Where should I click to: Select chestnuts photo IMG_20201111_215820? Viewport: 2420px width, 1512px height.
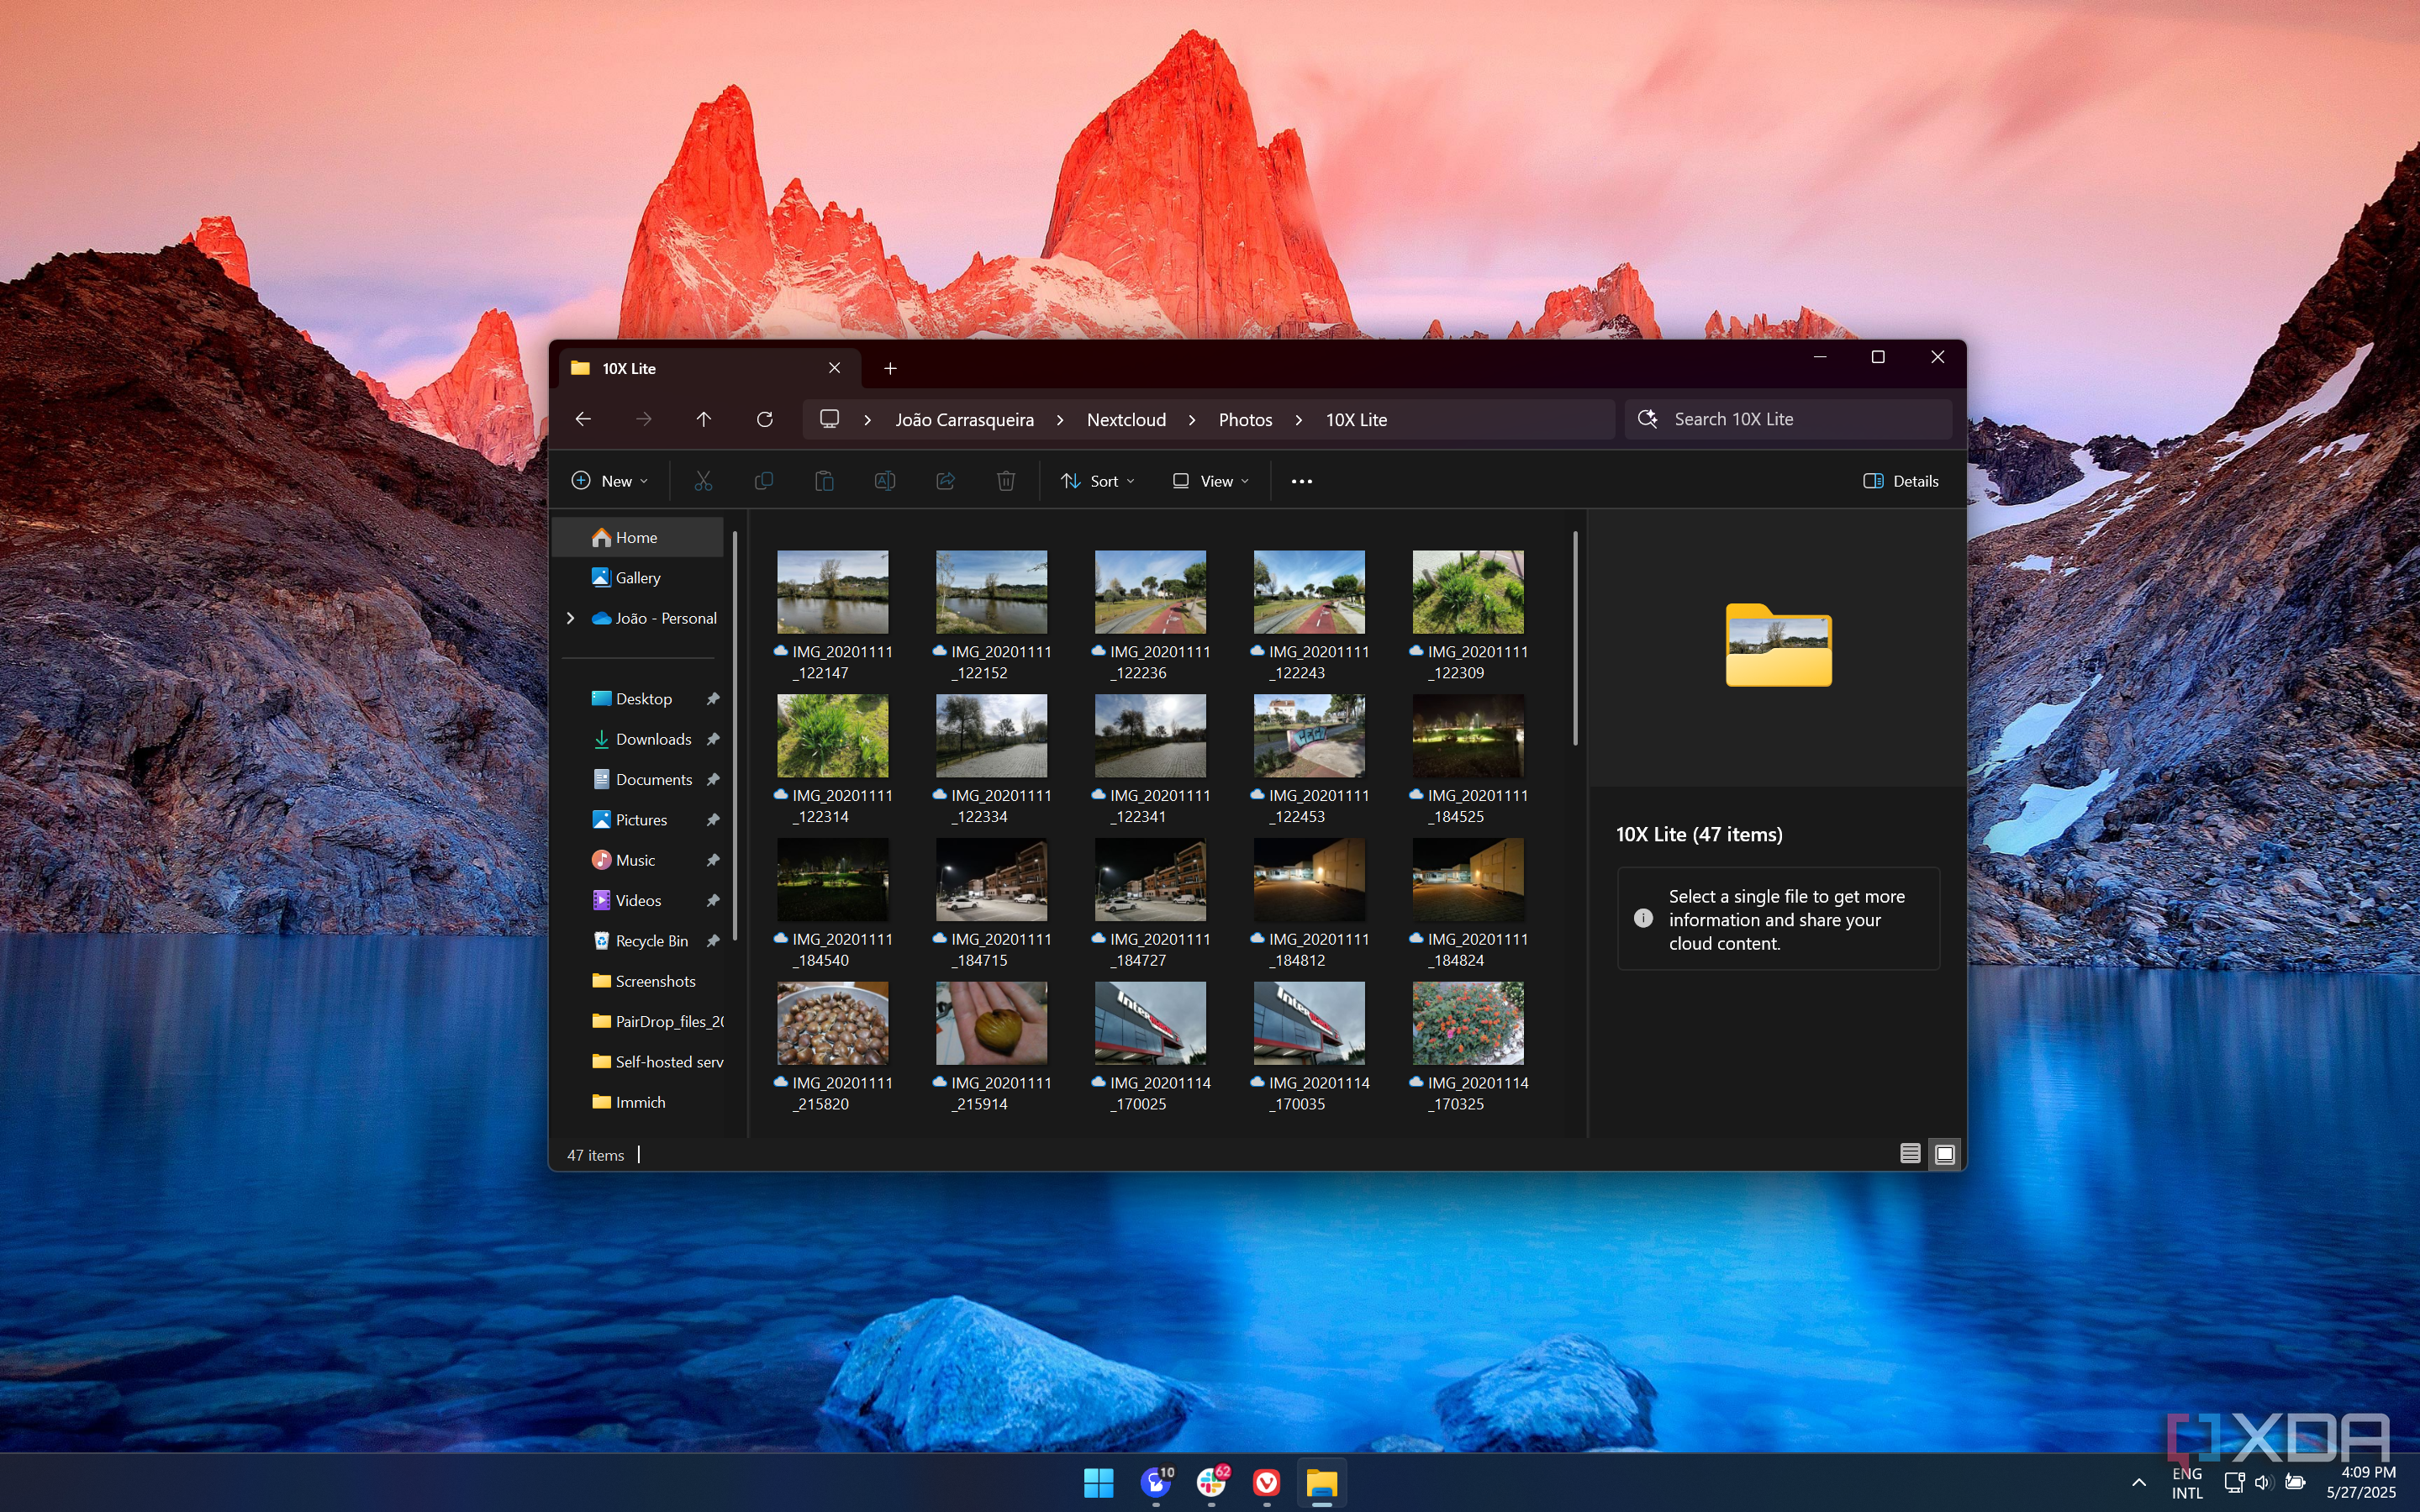coord(832,1023)
